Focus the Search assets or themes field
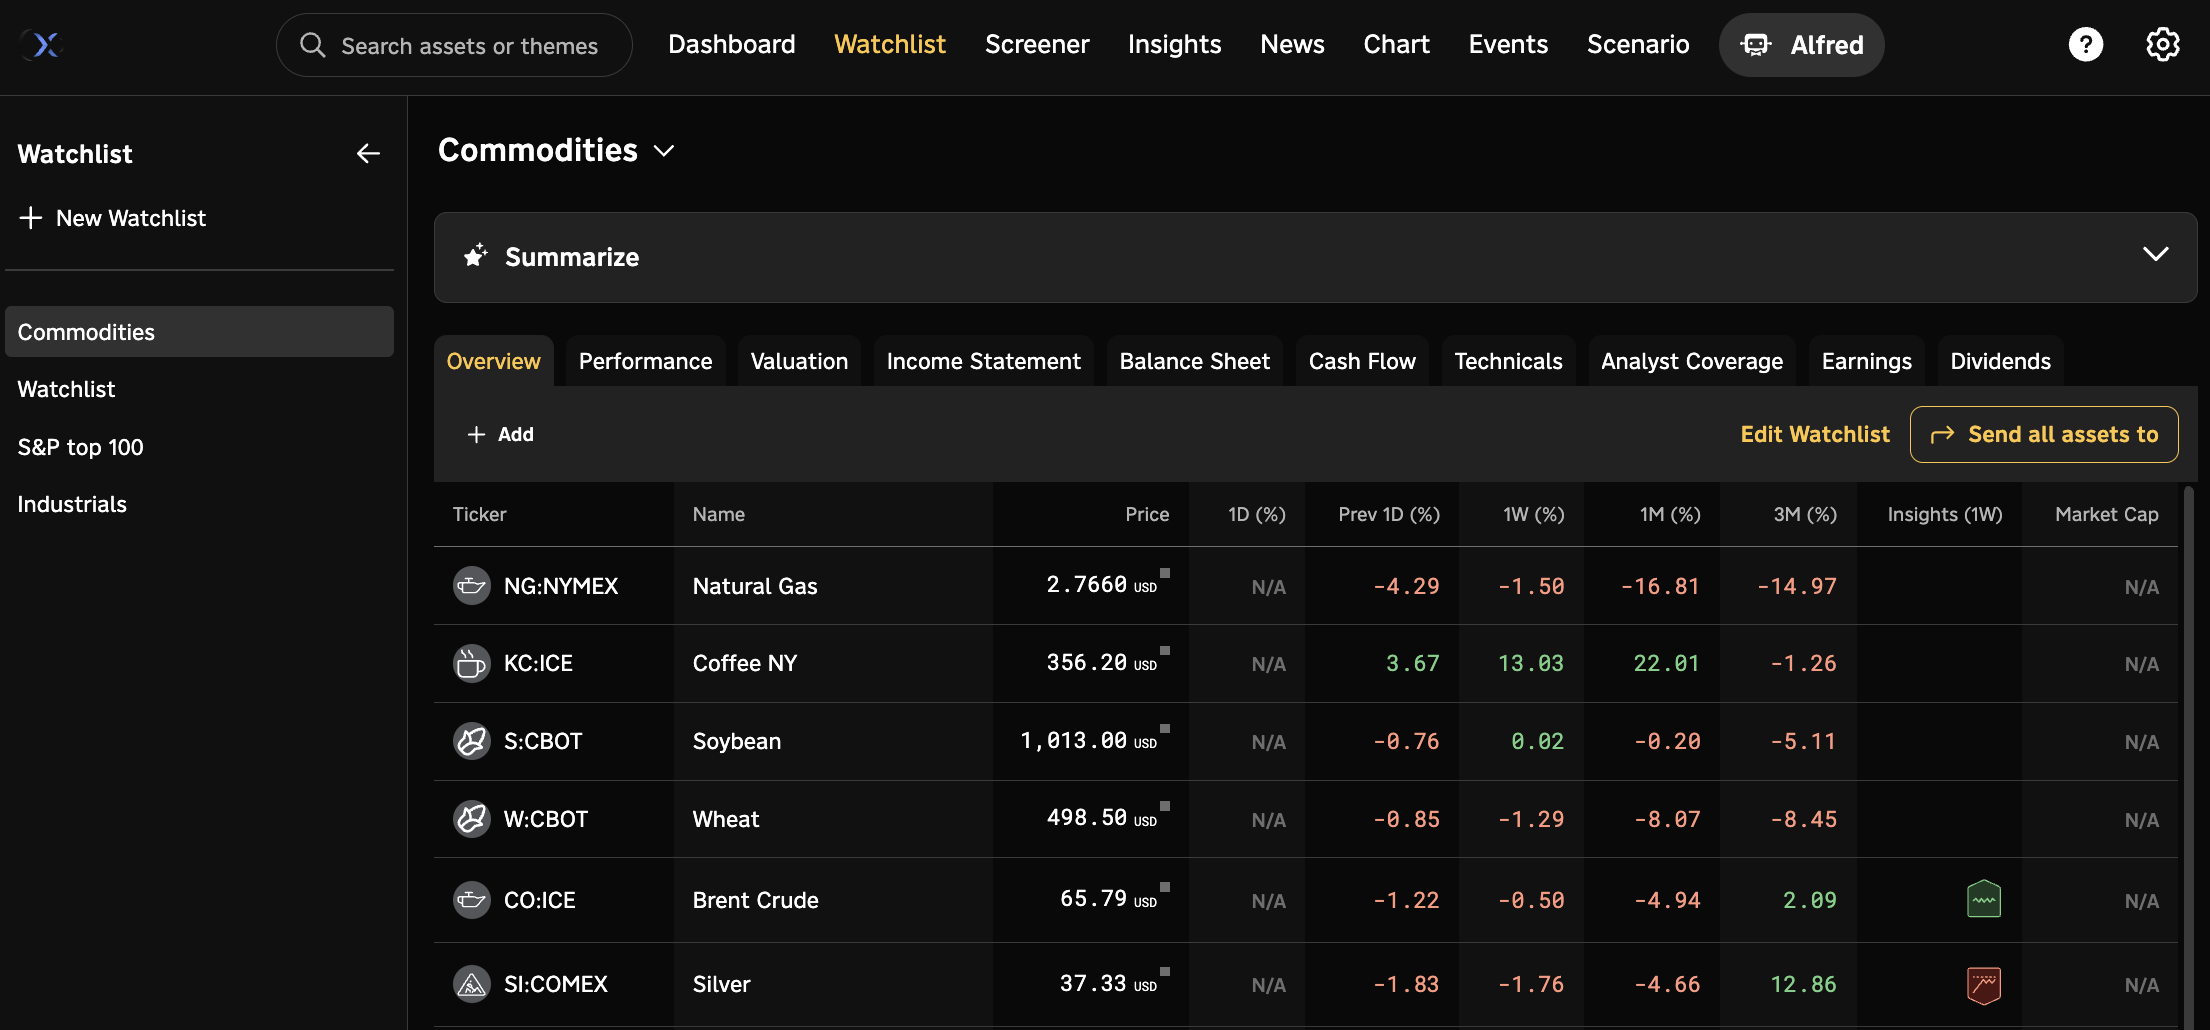 (454, 45)
